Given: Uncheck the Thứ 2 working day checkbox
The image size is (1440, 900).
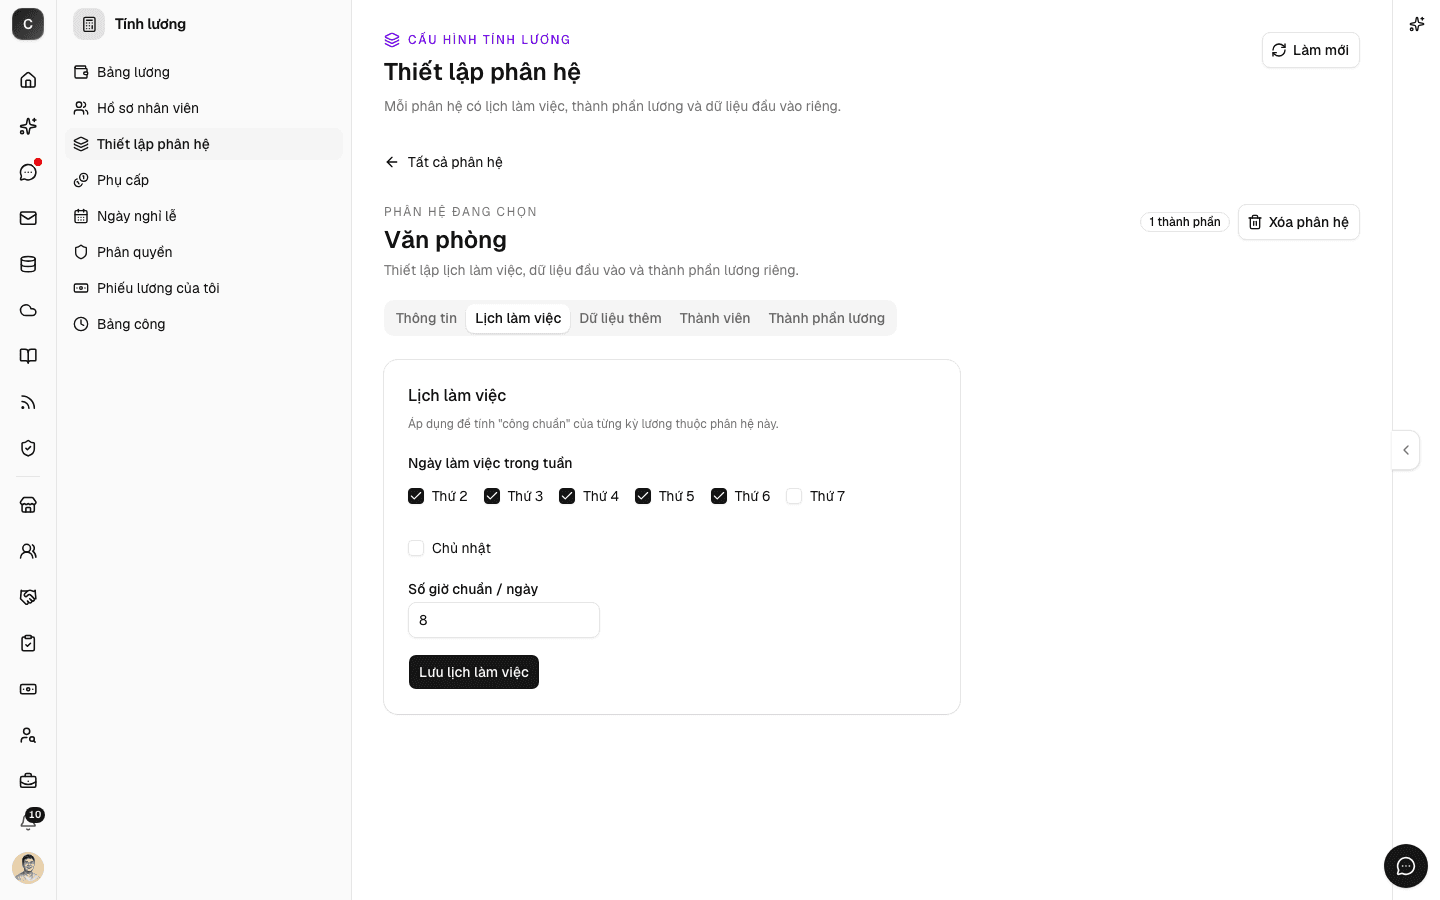Looking at the screenshot, I should (416, 496).
